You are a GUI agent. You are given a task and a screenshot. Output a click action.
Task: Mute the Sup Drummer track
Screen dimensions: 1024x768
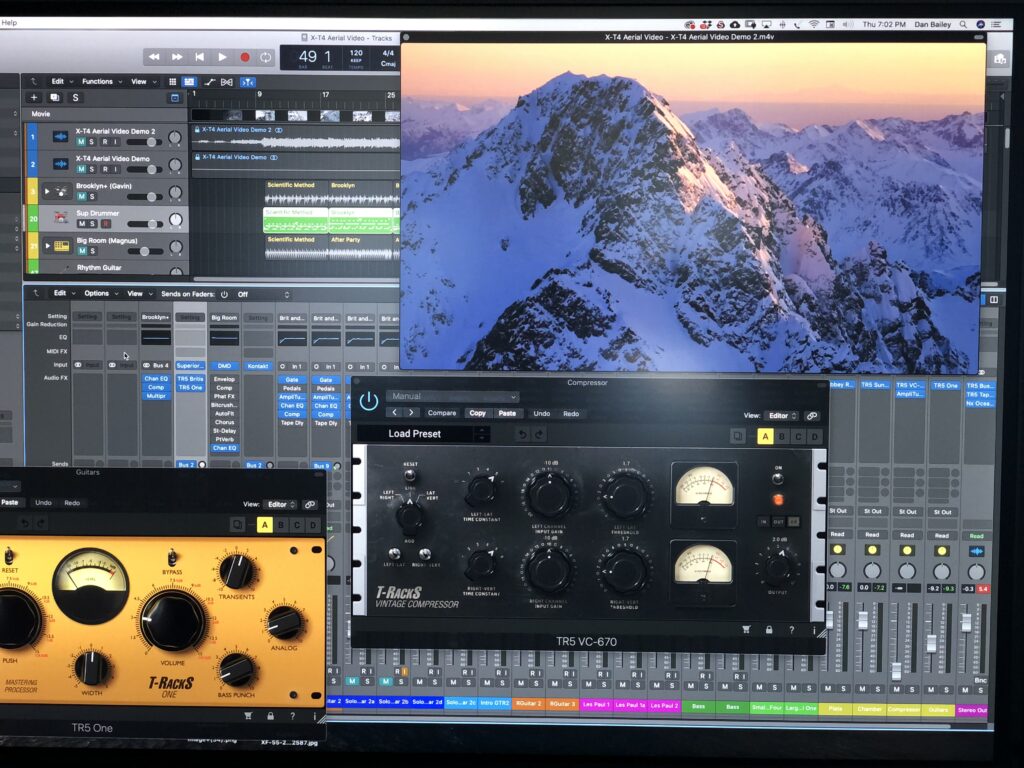(x=82, y=224)
